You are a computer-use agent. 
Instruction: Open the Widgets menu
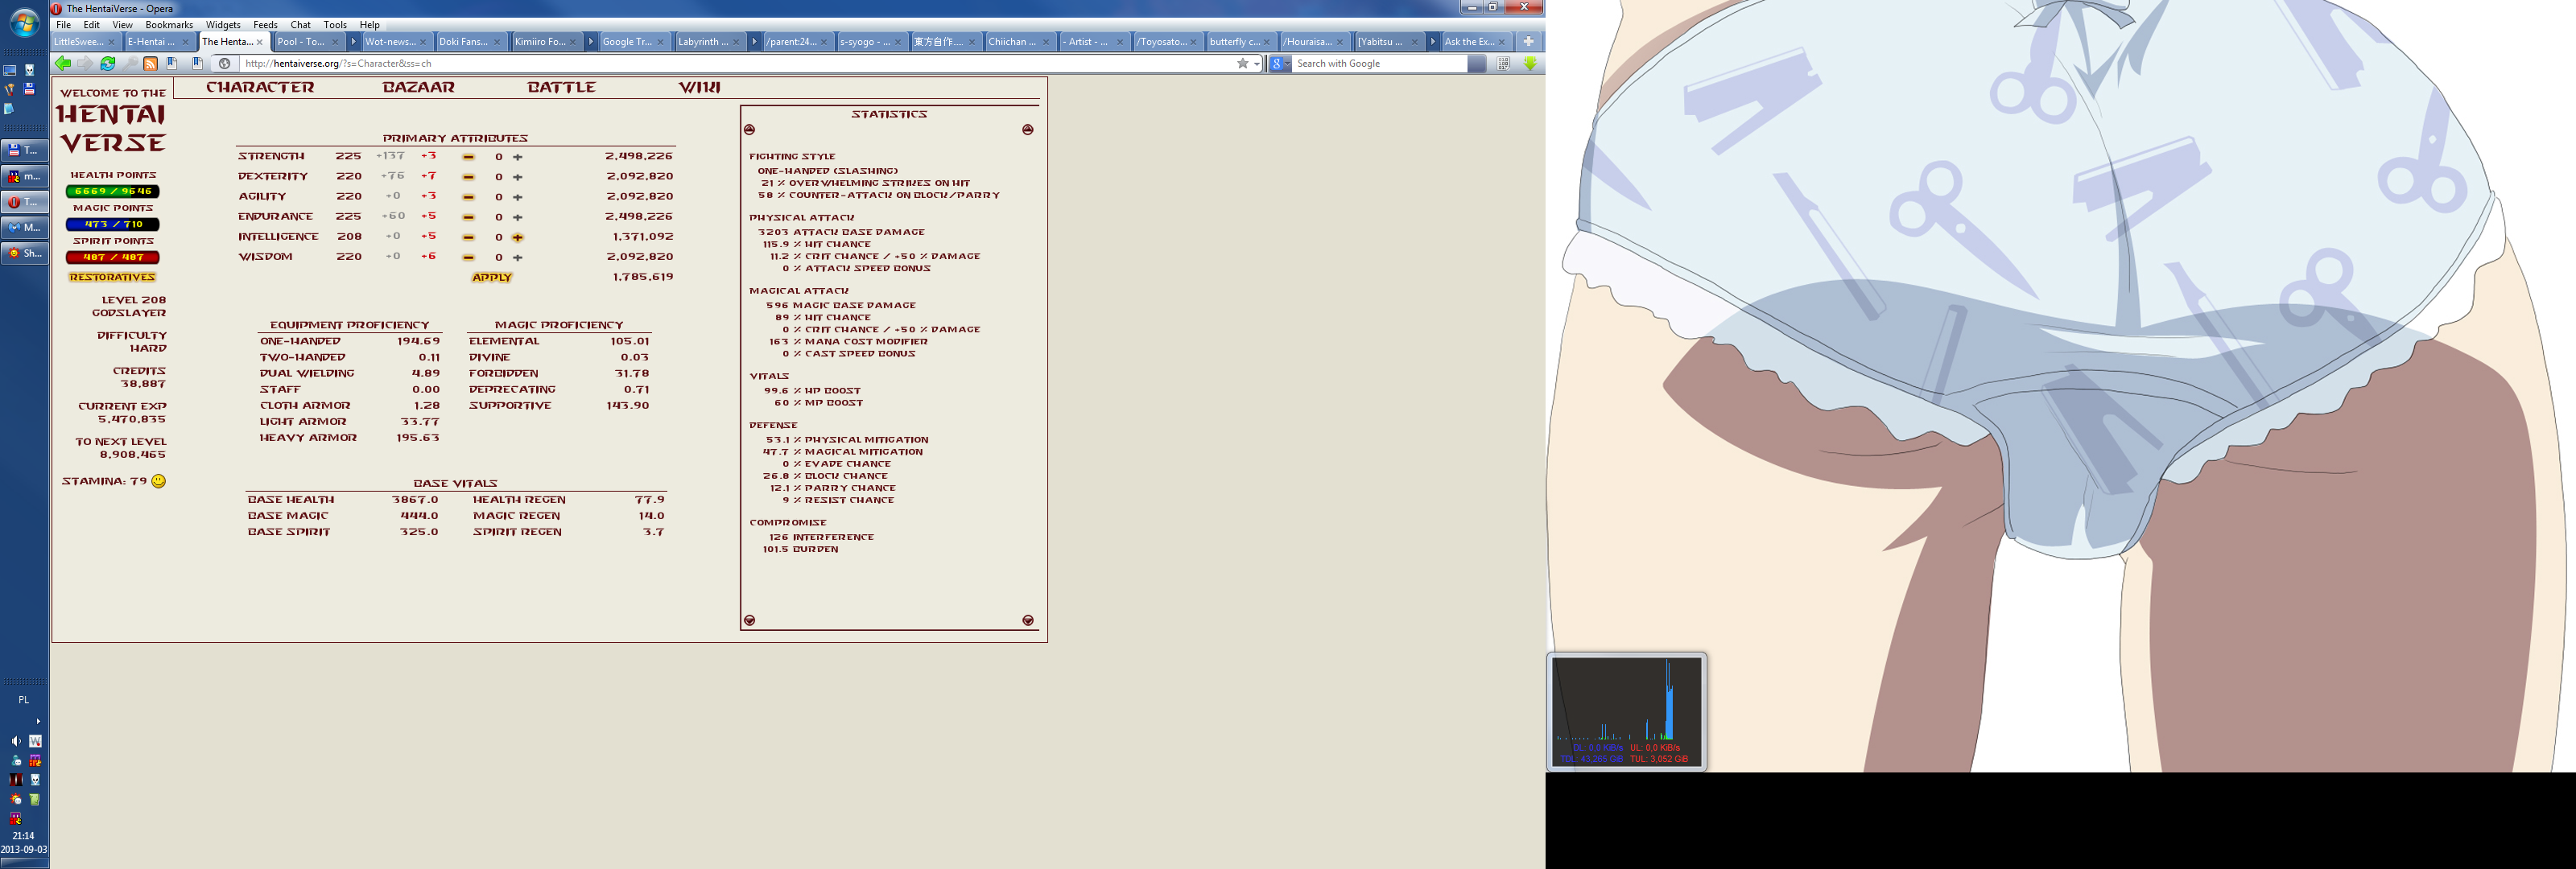click(x=223, y=25)
